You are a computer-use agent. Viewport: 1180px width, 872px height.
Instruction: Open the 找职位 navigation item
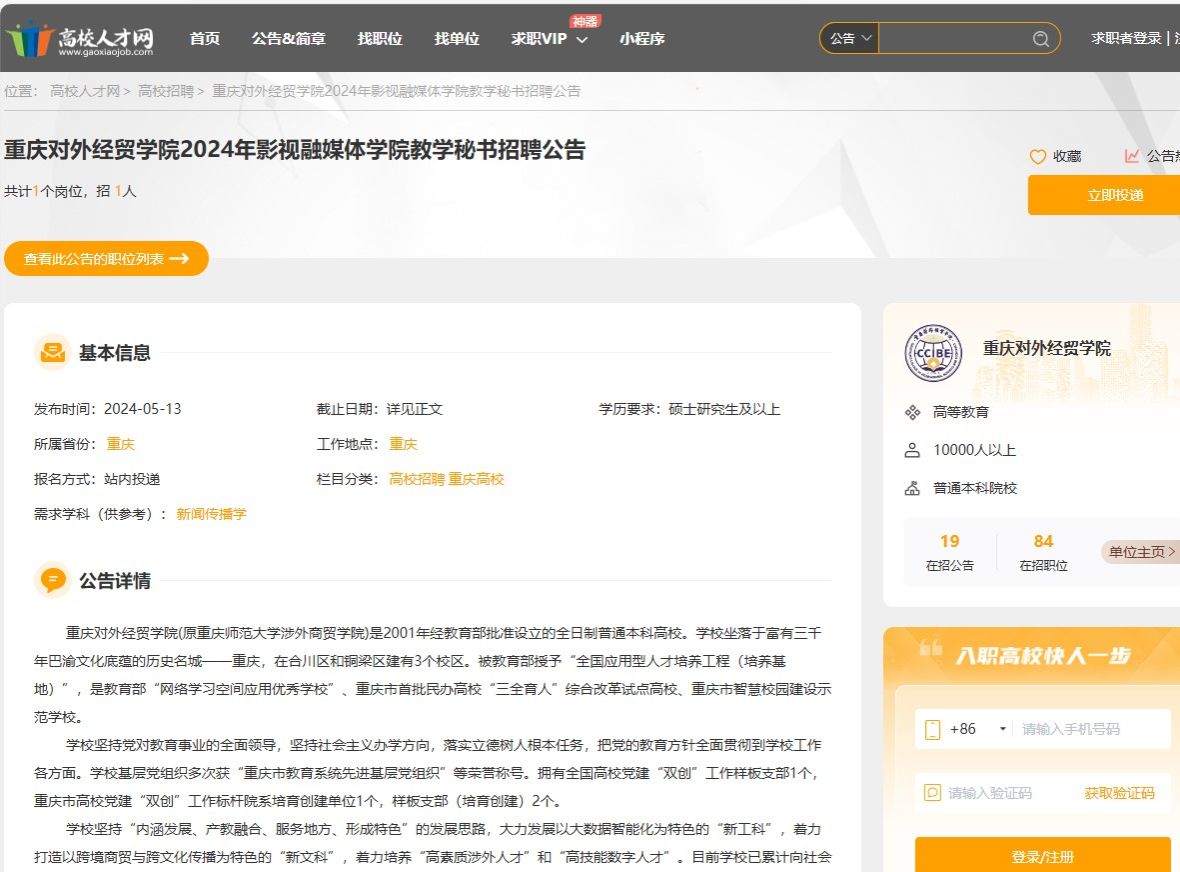click(x=380, y=39)
